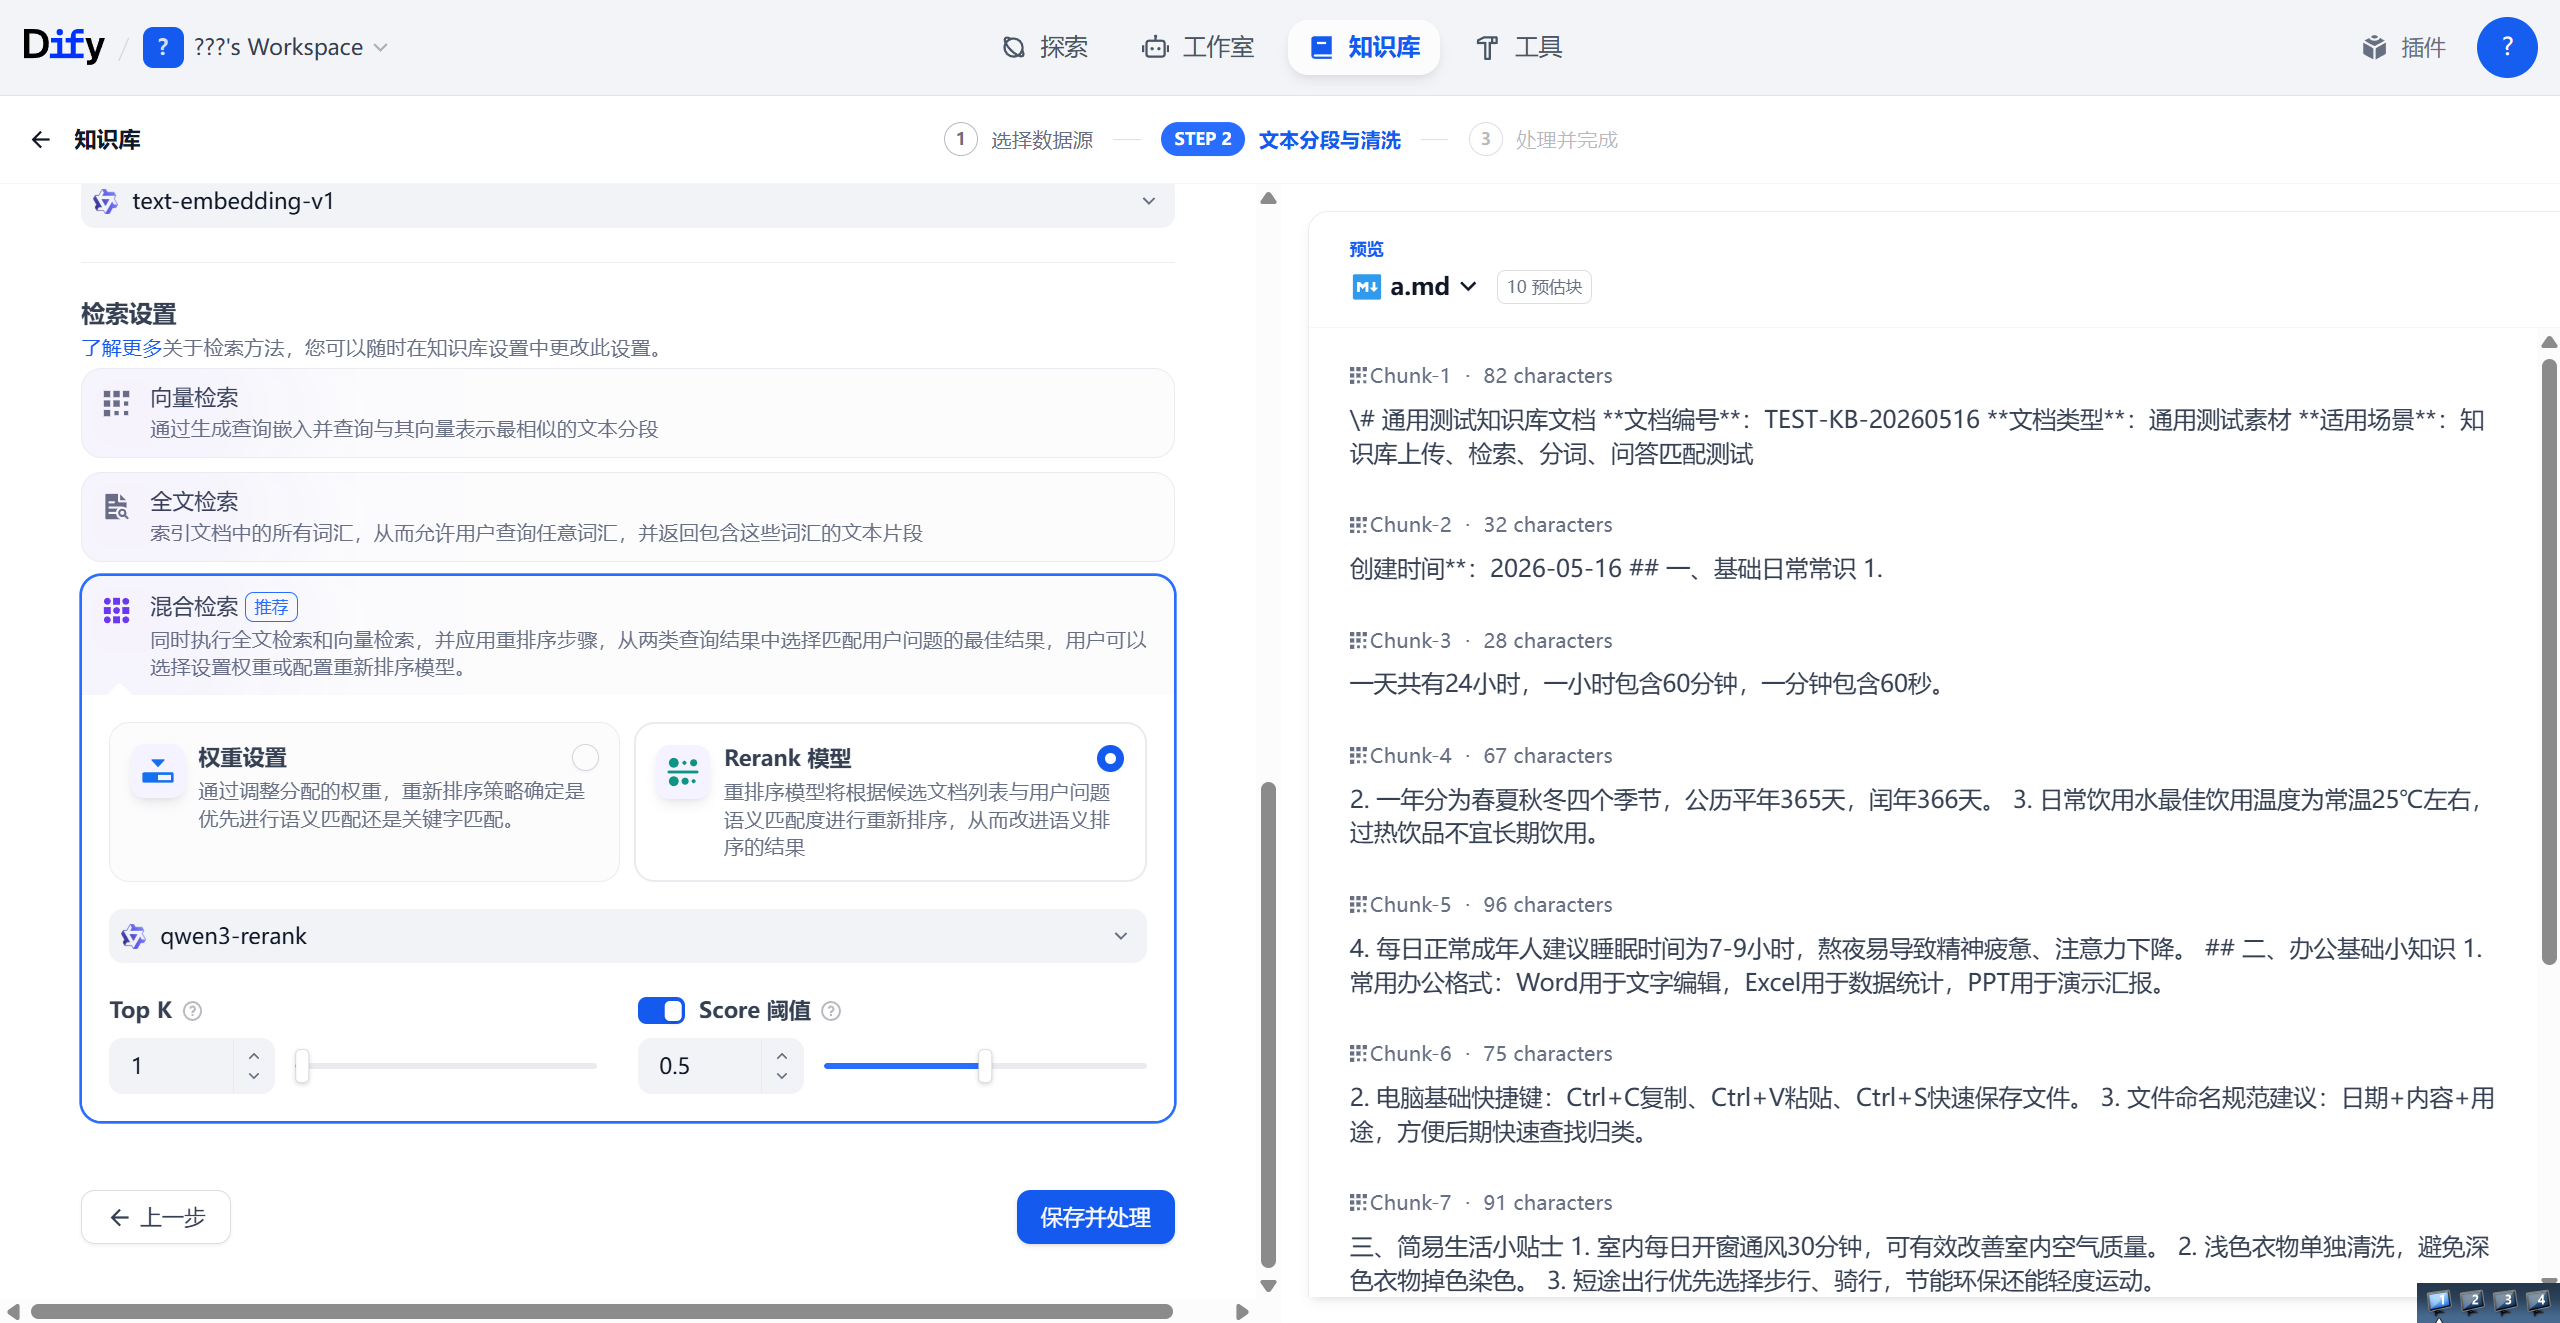This screenshot has width=2560, height=1323.
Task: Switch to the Studio tab
Action: (x=1198, y=47)
